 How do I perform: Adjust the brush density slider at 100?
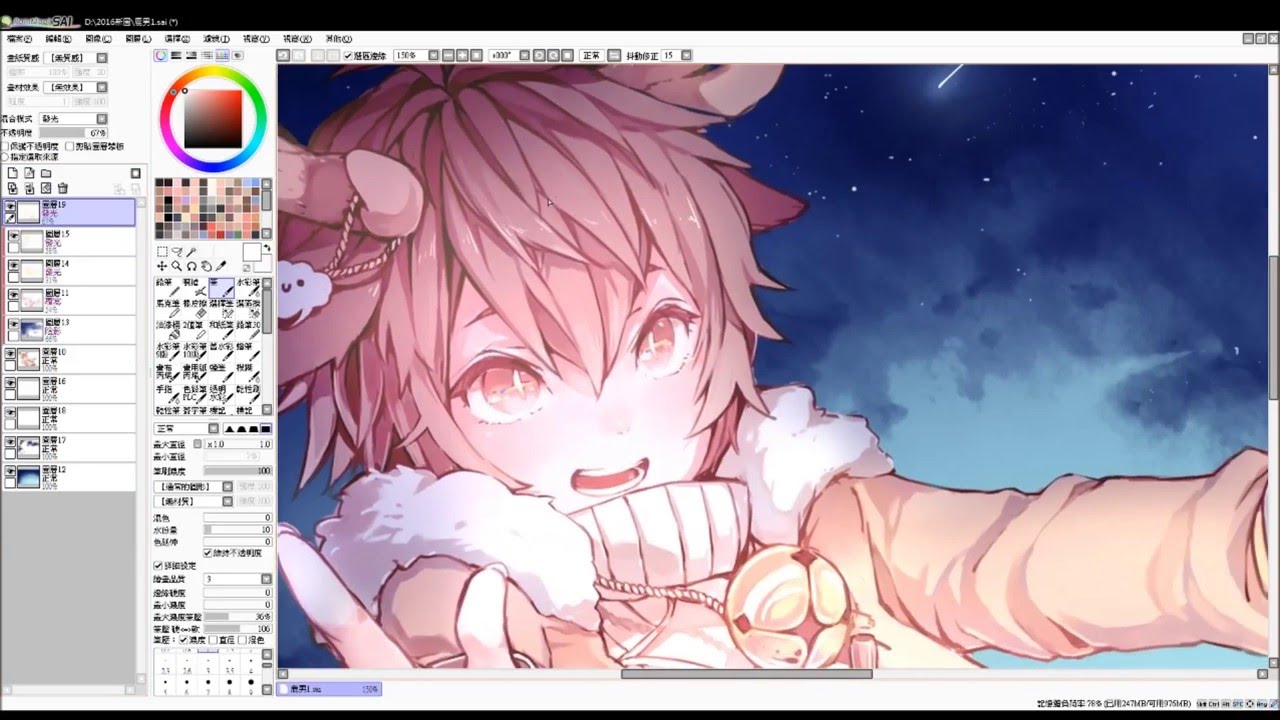pyautogui.click(x=238, y=471)
